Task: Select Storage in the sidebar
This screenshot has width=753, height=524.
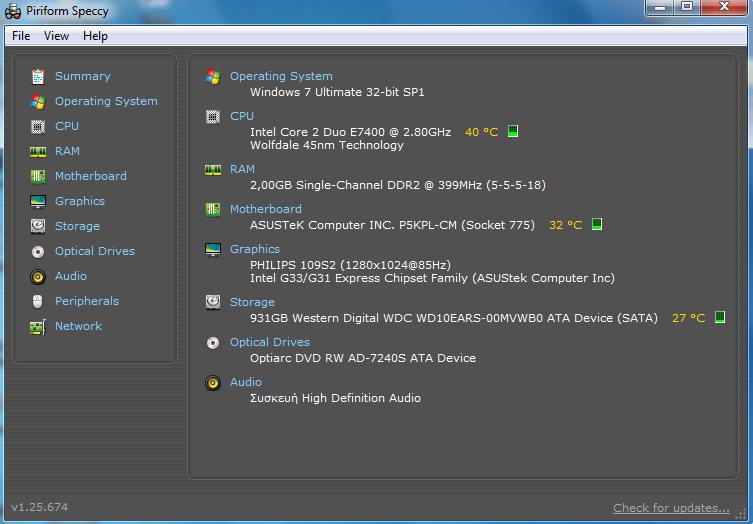Action: pos(77,226)
